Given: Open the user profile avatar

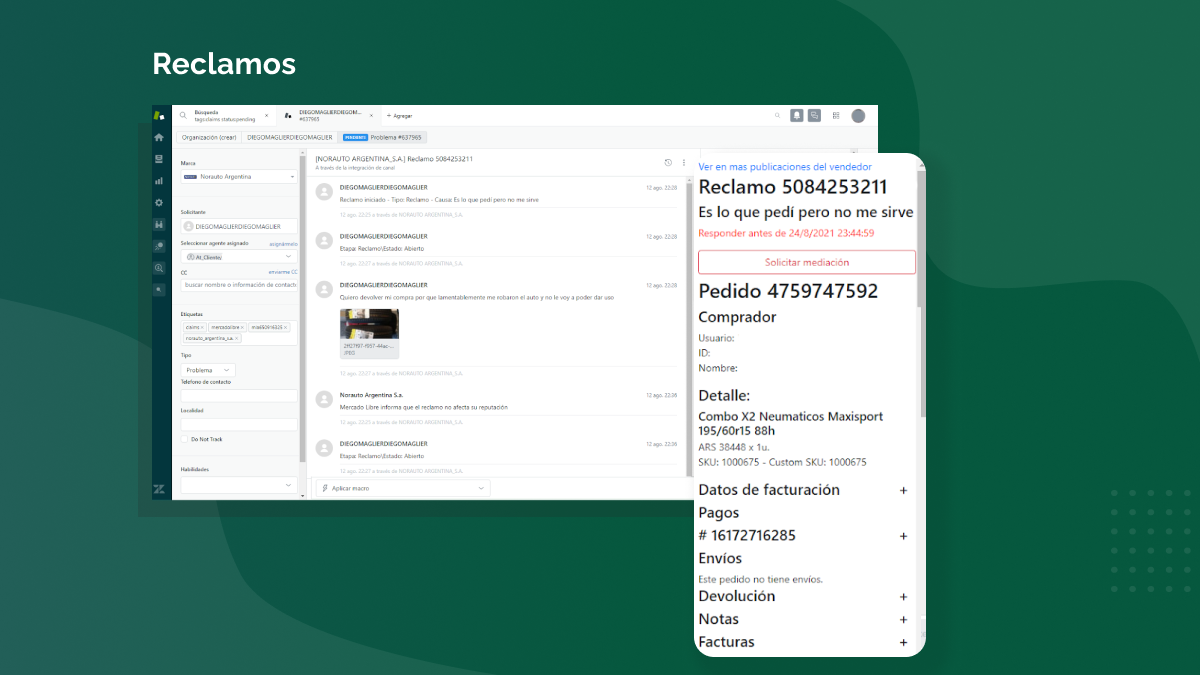Looking at the screenshot, I should (x=858, y=116).
